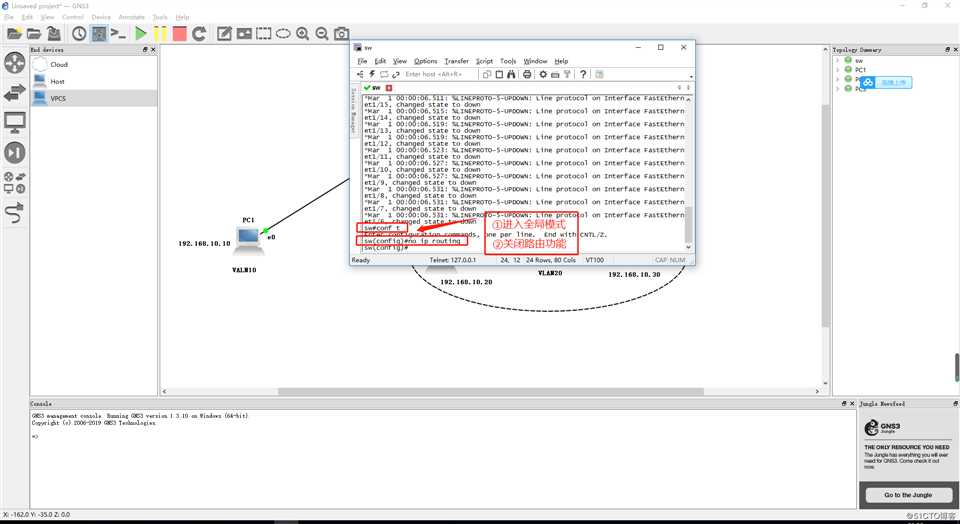Open GNS3 Annotate menu
960x524 pixels.
(132, 17)
